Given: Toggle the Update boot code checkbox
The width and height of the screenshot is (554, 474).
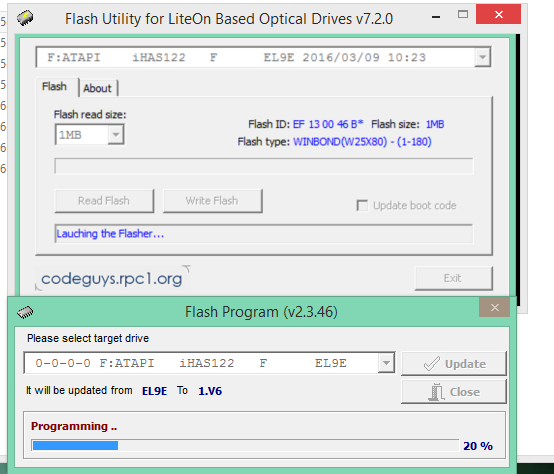Looking at the screenshot, I should (x=362, y=205).
